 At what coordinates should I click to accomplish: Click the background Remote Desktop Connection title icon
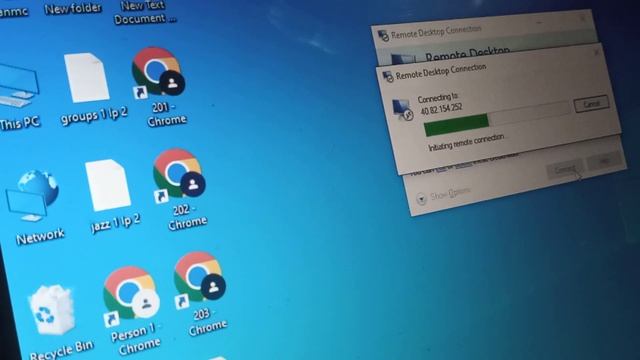tap(383, 36)
